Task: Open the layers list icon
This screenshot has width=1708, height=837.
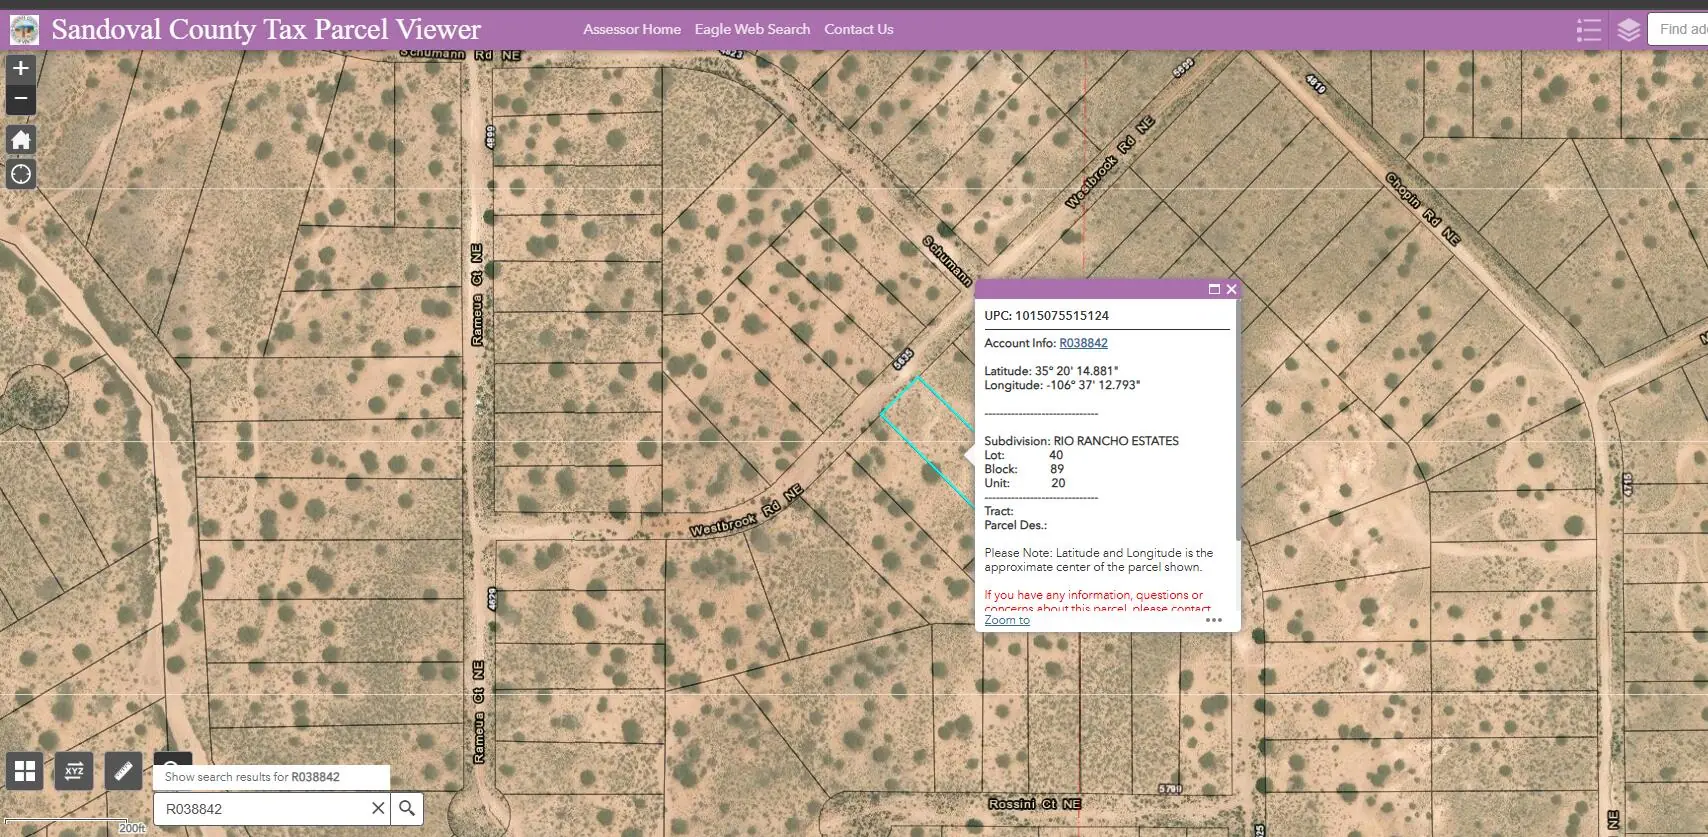Action: pos(1628,30)
